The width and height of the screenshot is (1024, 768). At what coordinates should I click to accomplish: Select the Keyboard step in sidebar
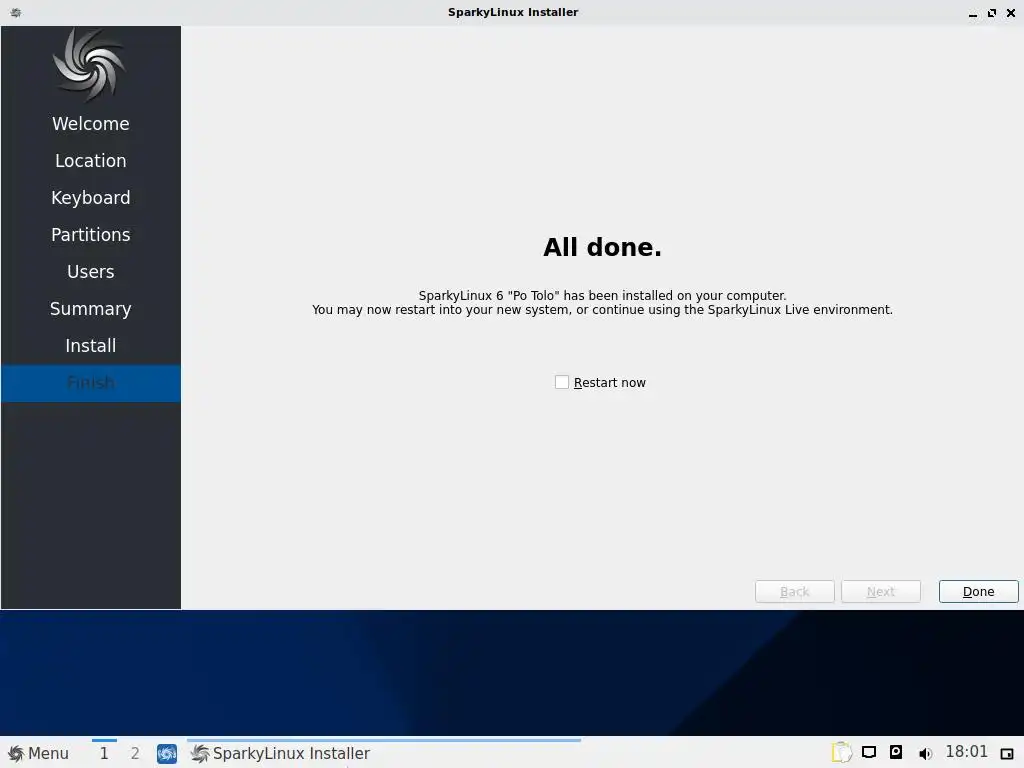pos(91,198)
